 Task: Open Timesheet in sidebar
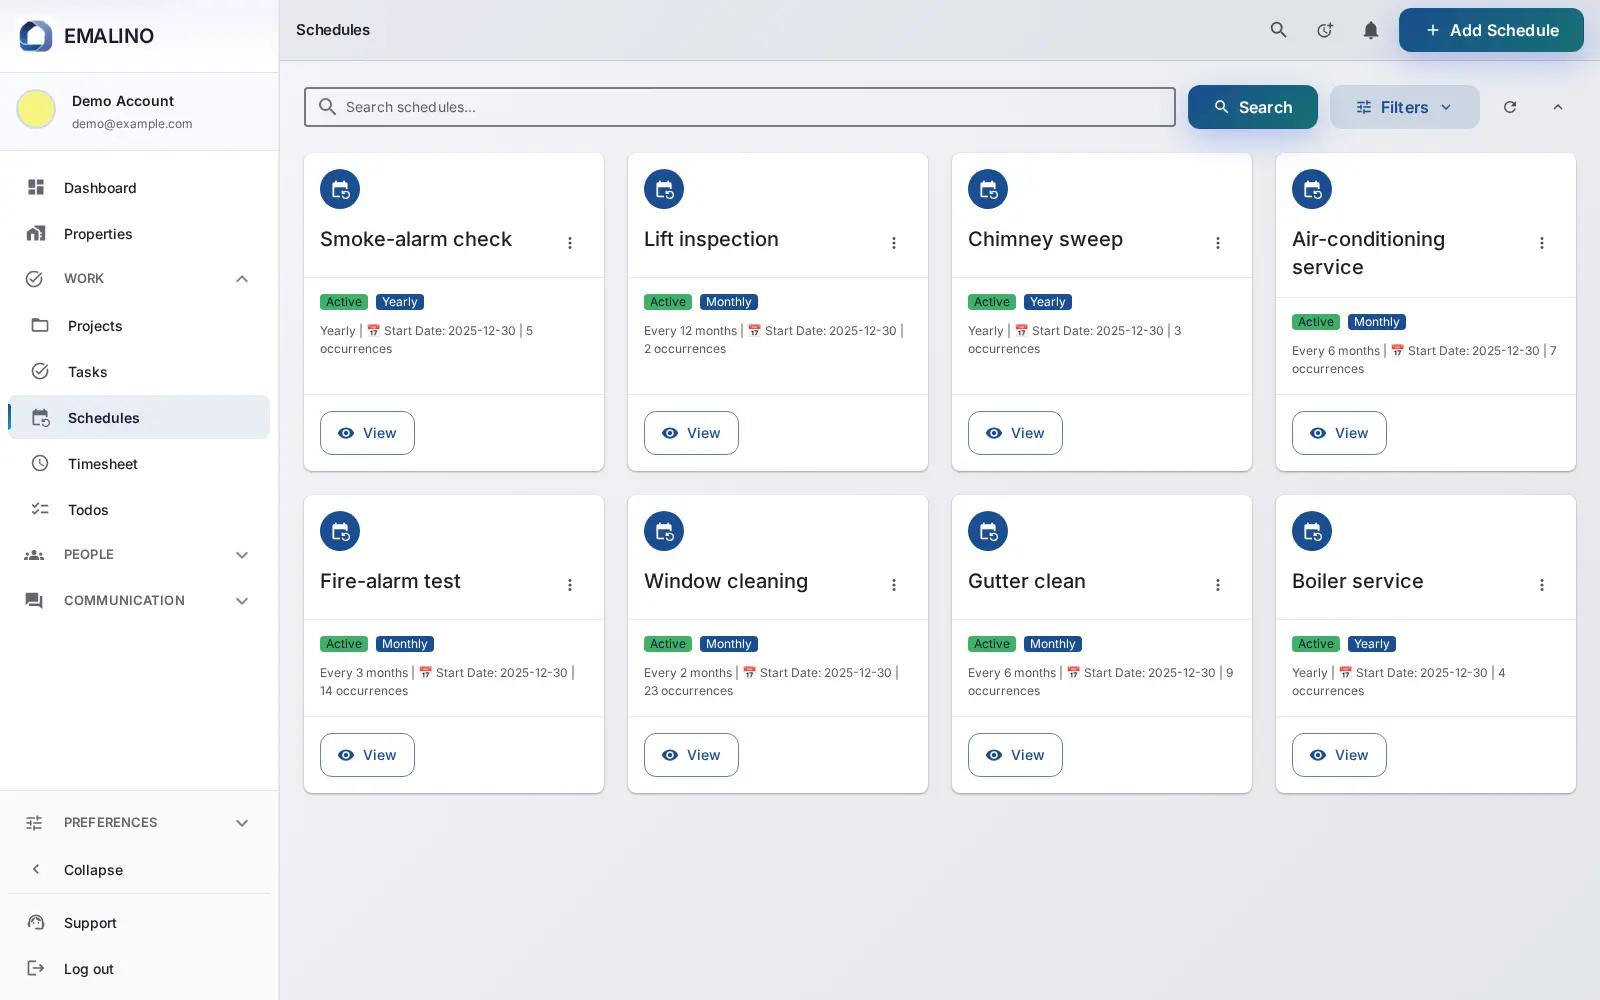tap(139, 464)
